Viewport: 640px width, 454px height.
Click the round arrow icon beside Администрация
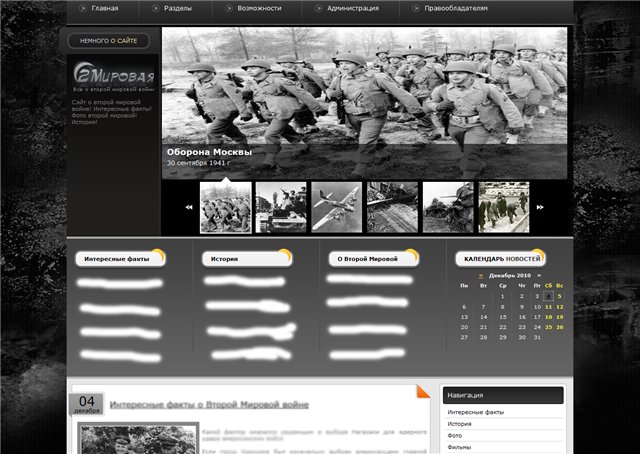(x=318, y=8)
